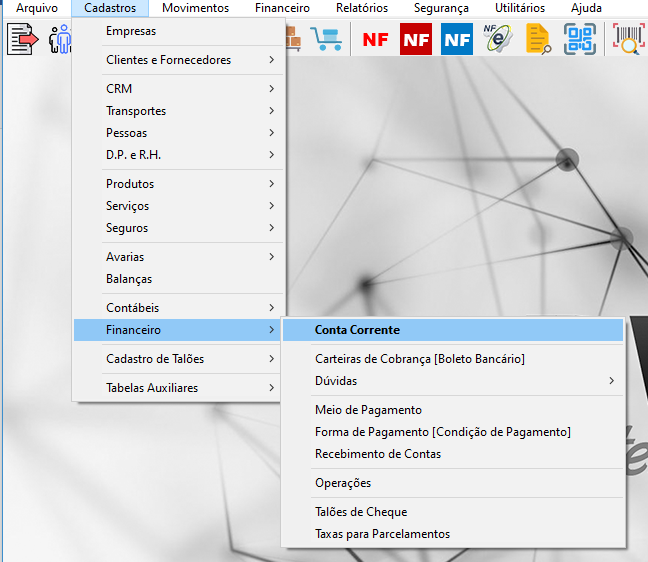Open Carteiras de Cobrança [Boleto Bancário]
This screenshot has width=648, height=562.
[453, 359]
